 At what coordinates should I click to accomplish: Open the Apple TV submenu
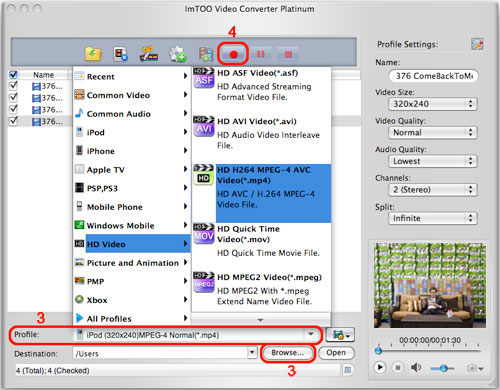[x=132, y=170]
